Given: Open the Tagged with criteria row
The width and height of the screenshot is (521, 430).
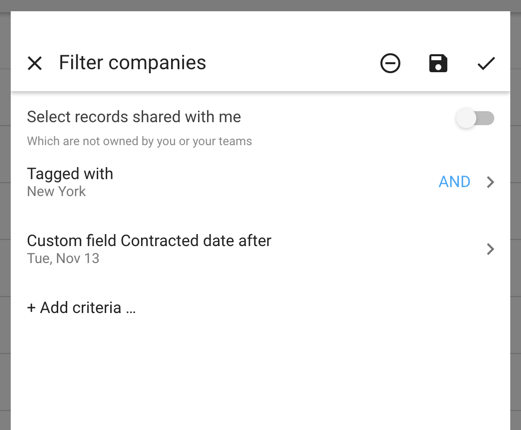Looking at the screenshot, I should 260,182.
